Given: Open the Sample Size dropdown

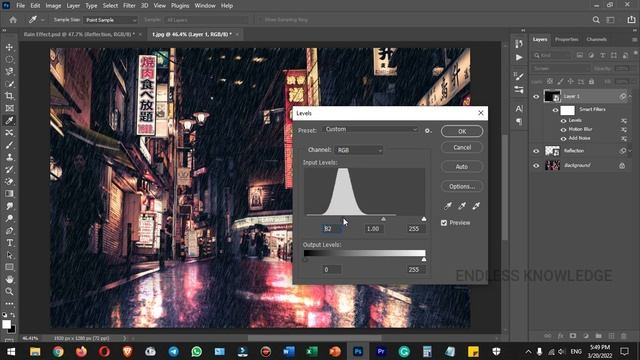Looking at the screenshot, I should (110, 20).
